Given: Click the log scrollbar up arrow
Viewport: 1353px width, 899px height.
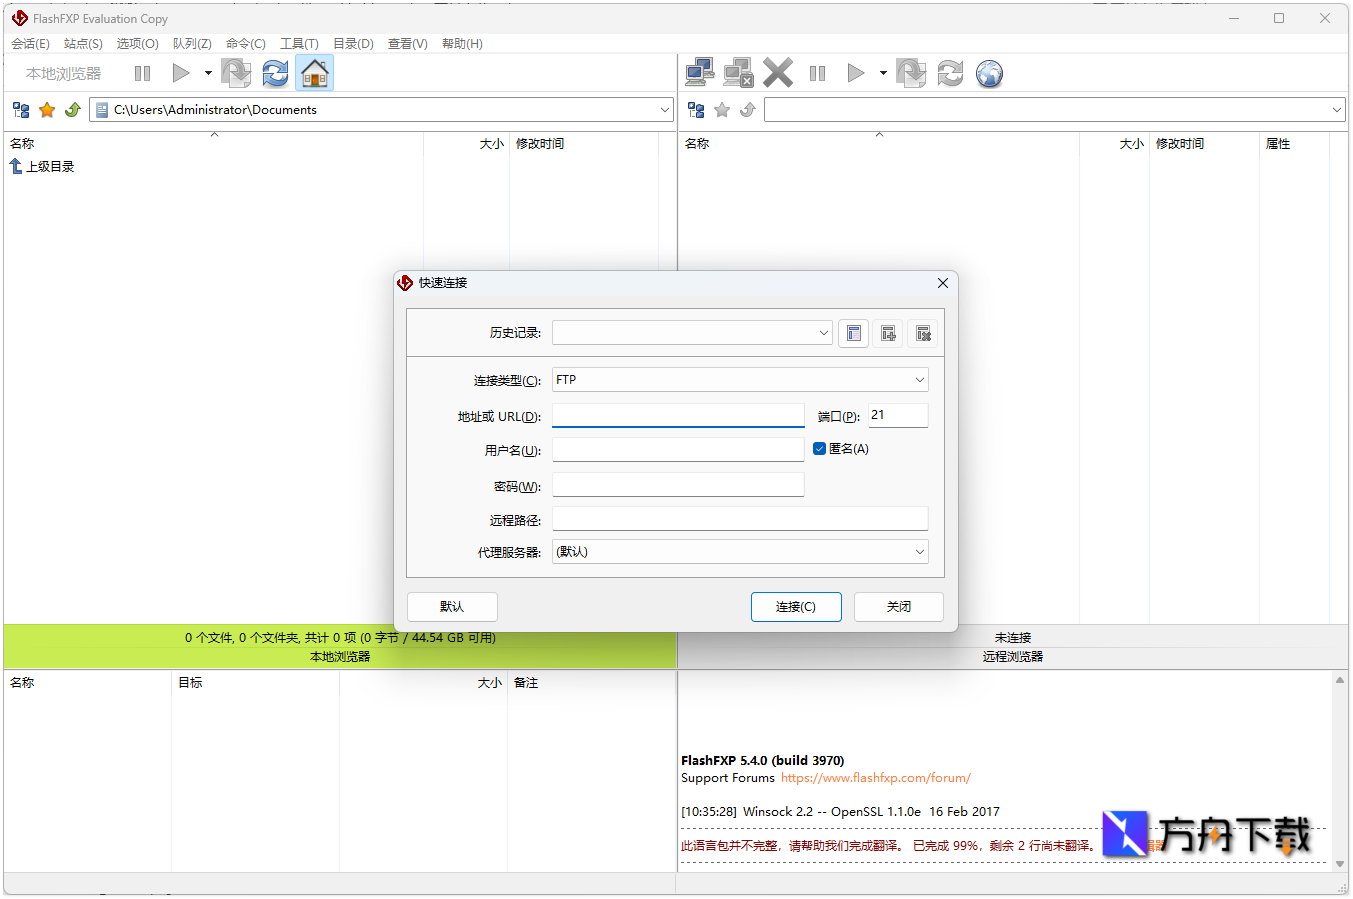Looking at the screenshot, I should click(1340, 680).
